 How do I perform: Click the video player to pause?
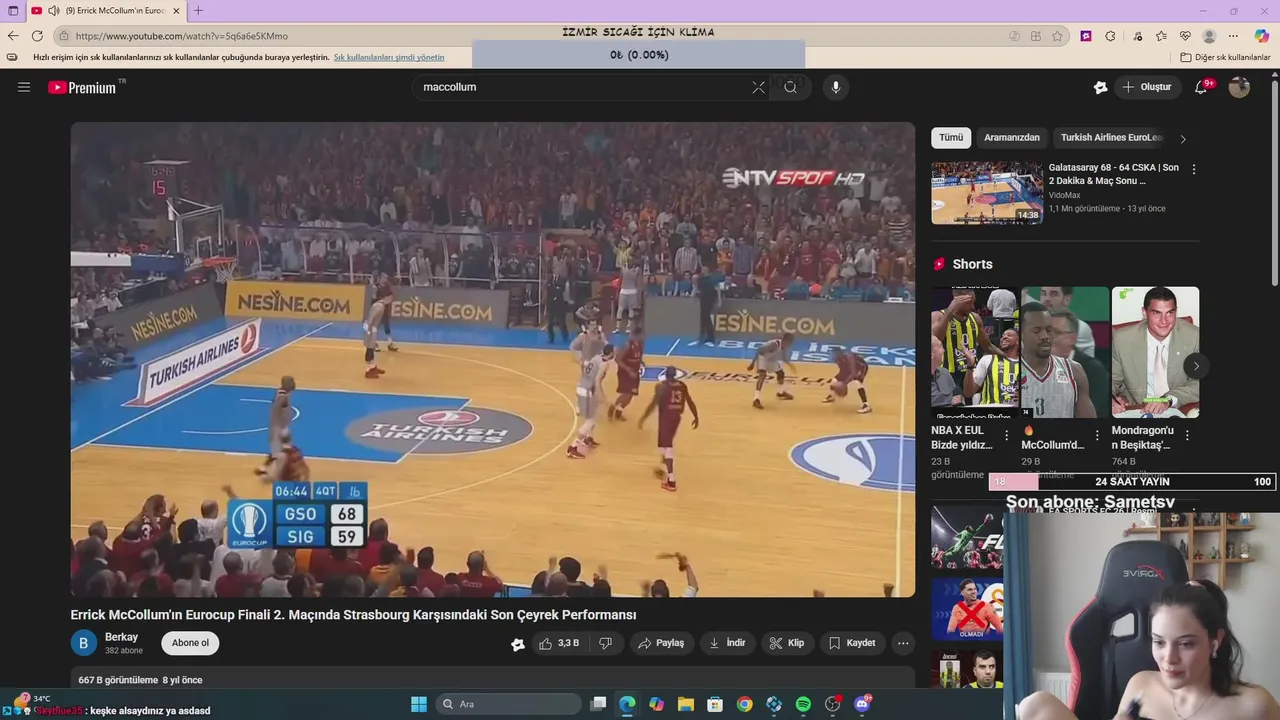point(492,360)
